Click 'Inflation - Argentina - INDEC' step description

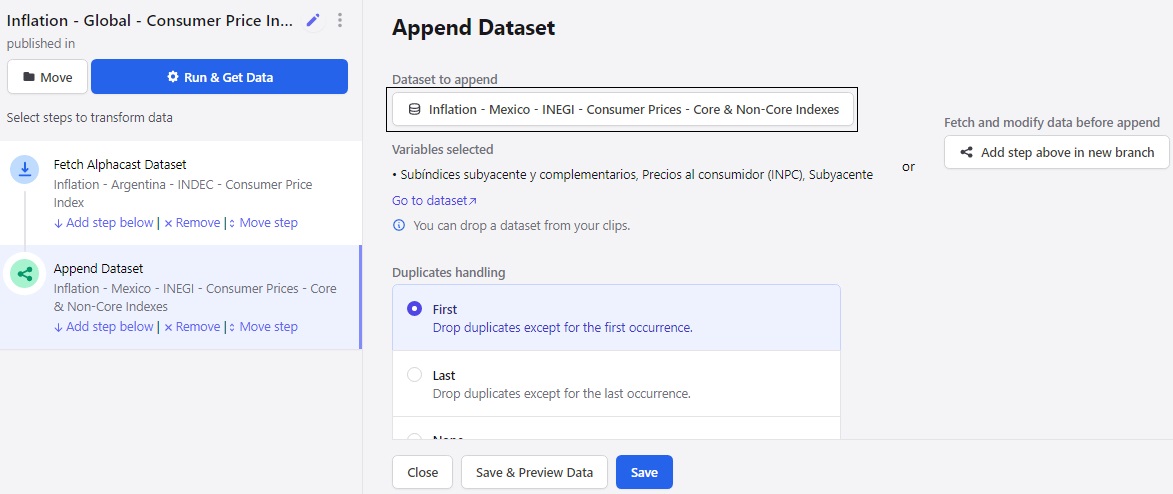183,193
